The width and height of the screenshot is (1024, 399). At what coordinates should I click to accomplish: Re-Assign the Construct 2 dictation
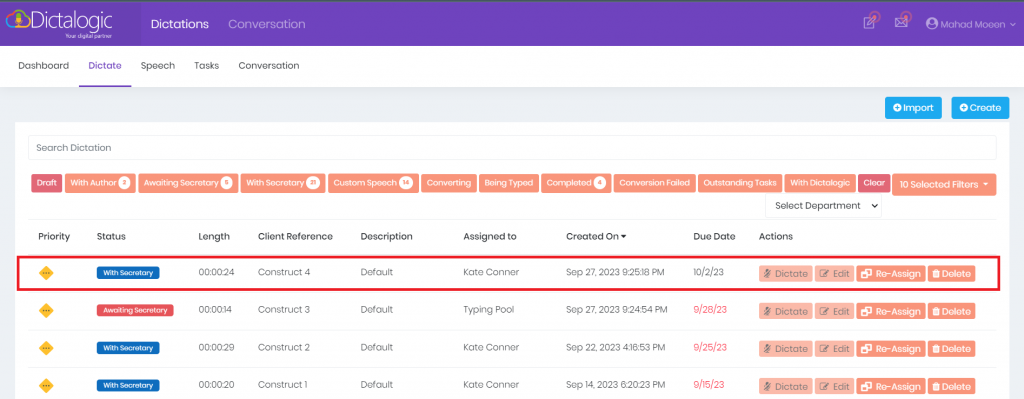(x=891, y=349)
